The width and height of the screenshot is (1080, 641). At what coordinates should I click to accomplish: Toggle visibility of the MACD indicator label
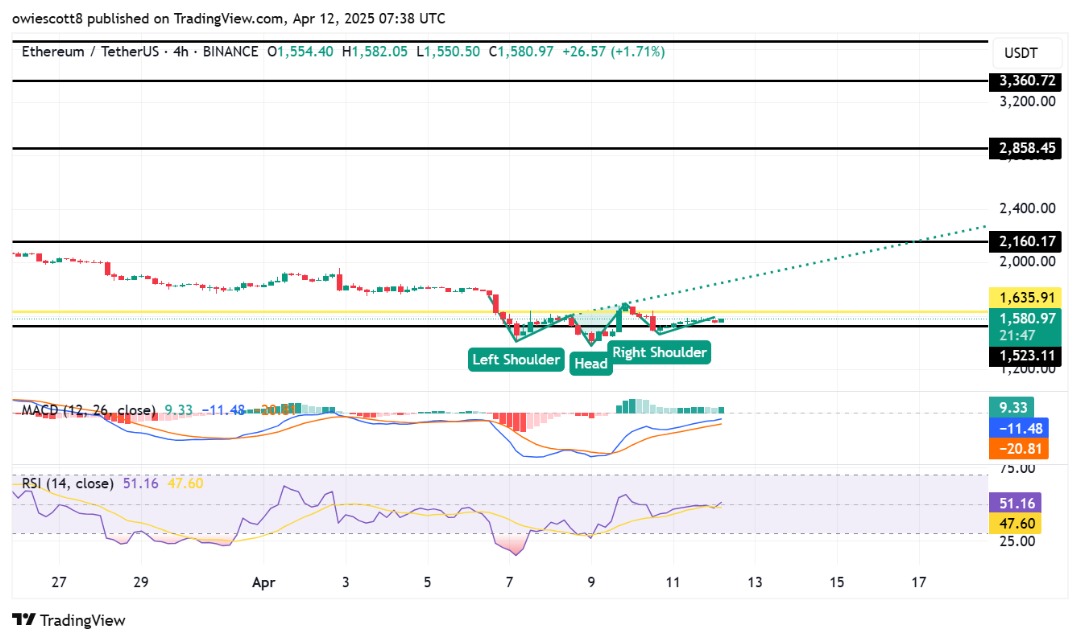click(87, 410)
